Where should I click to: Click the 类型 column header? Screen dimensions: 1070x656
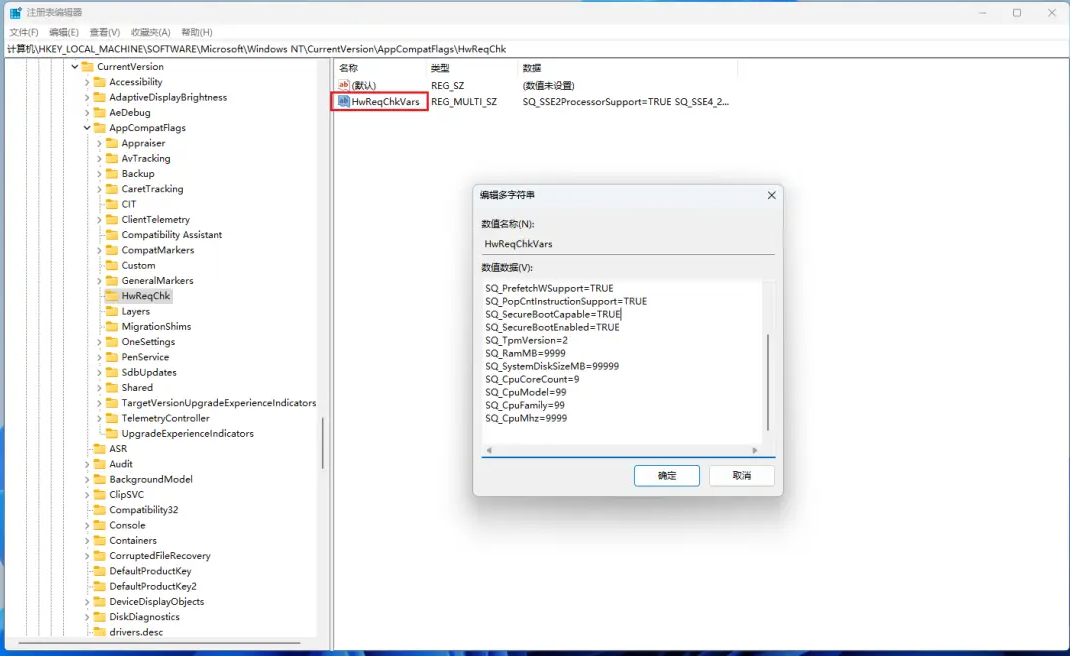(472, 68)
